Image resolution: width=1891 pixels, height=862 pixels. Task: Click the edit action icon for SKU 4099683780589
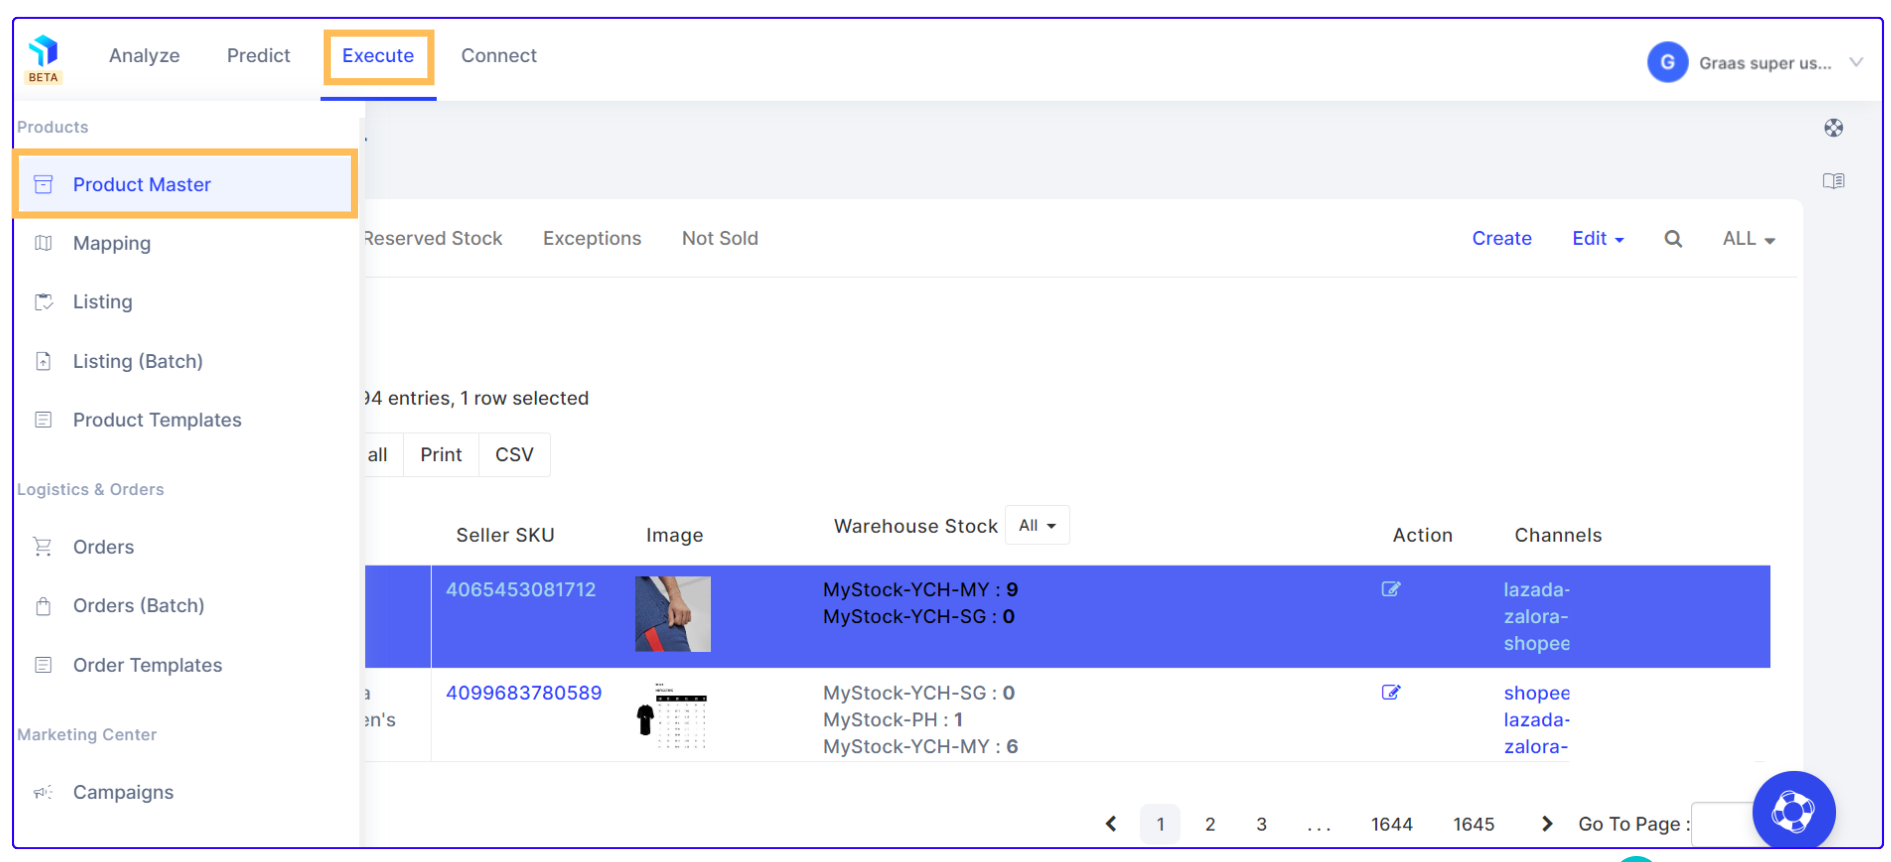pyautogui.click(x=1390, y=692)
